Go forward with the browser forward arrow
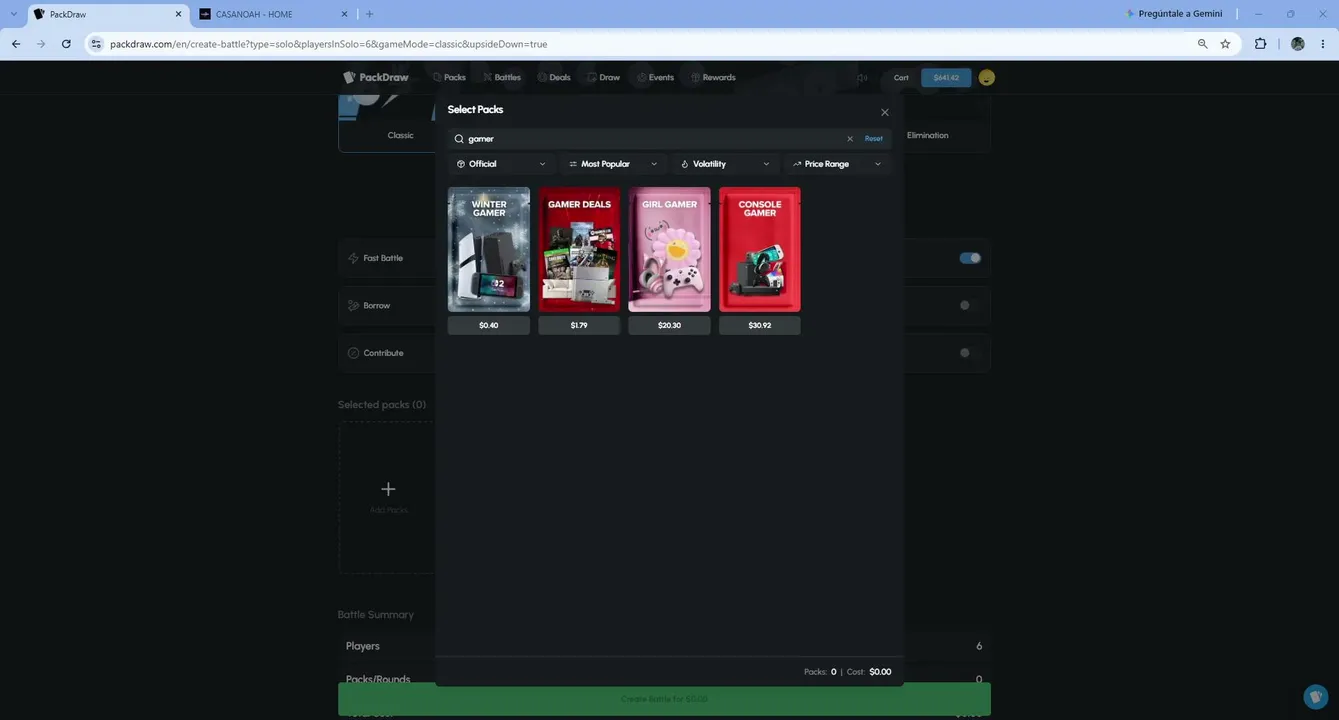Image resolution: width=1339 pixels, height=720 pixels. [x=41, y=44]
